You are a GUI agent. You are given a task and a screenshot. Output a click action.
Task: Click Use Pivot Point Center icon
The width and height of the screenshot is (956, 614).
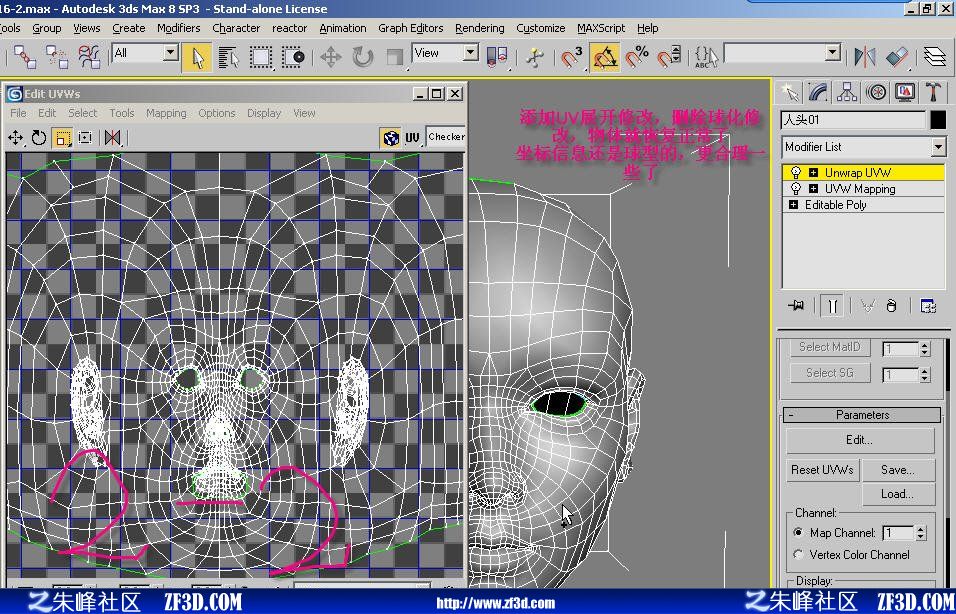coord(497,58)
